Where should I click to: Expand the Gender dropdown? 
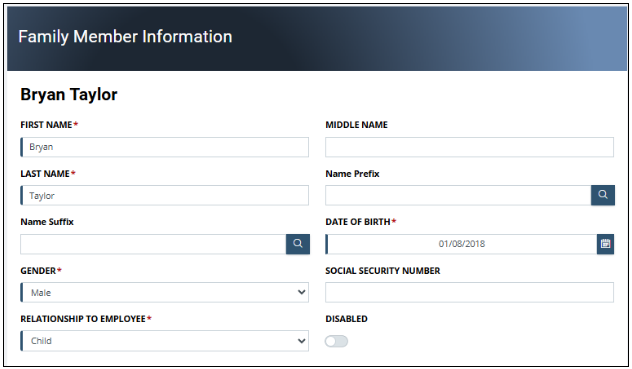pos(164,292)
